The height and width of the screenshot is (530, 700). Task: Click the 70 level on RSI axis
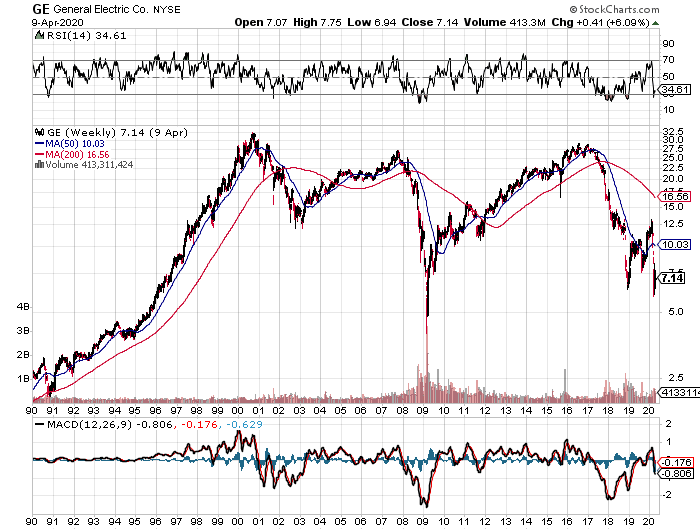pyautogui.click(x=668, y=59)
